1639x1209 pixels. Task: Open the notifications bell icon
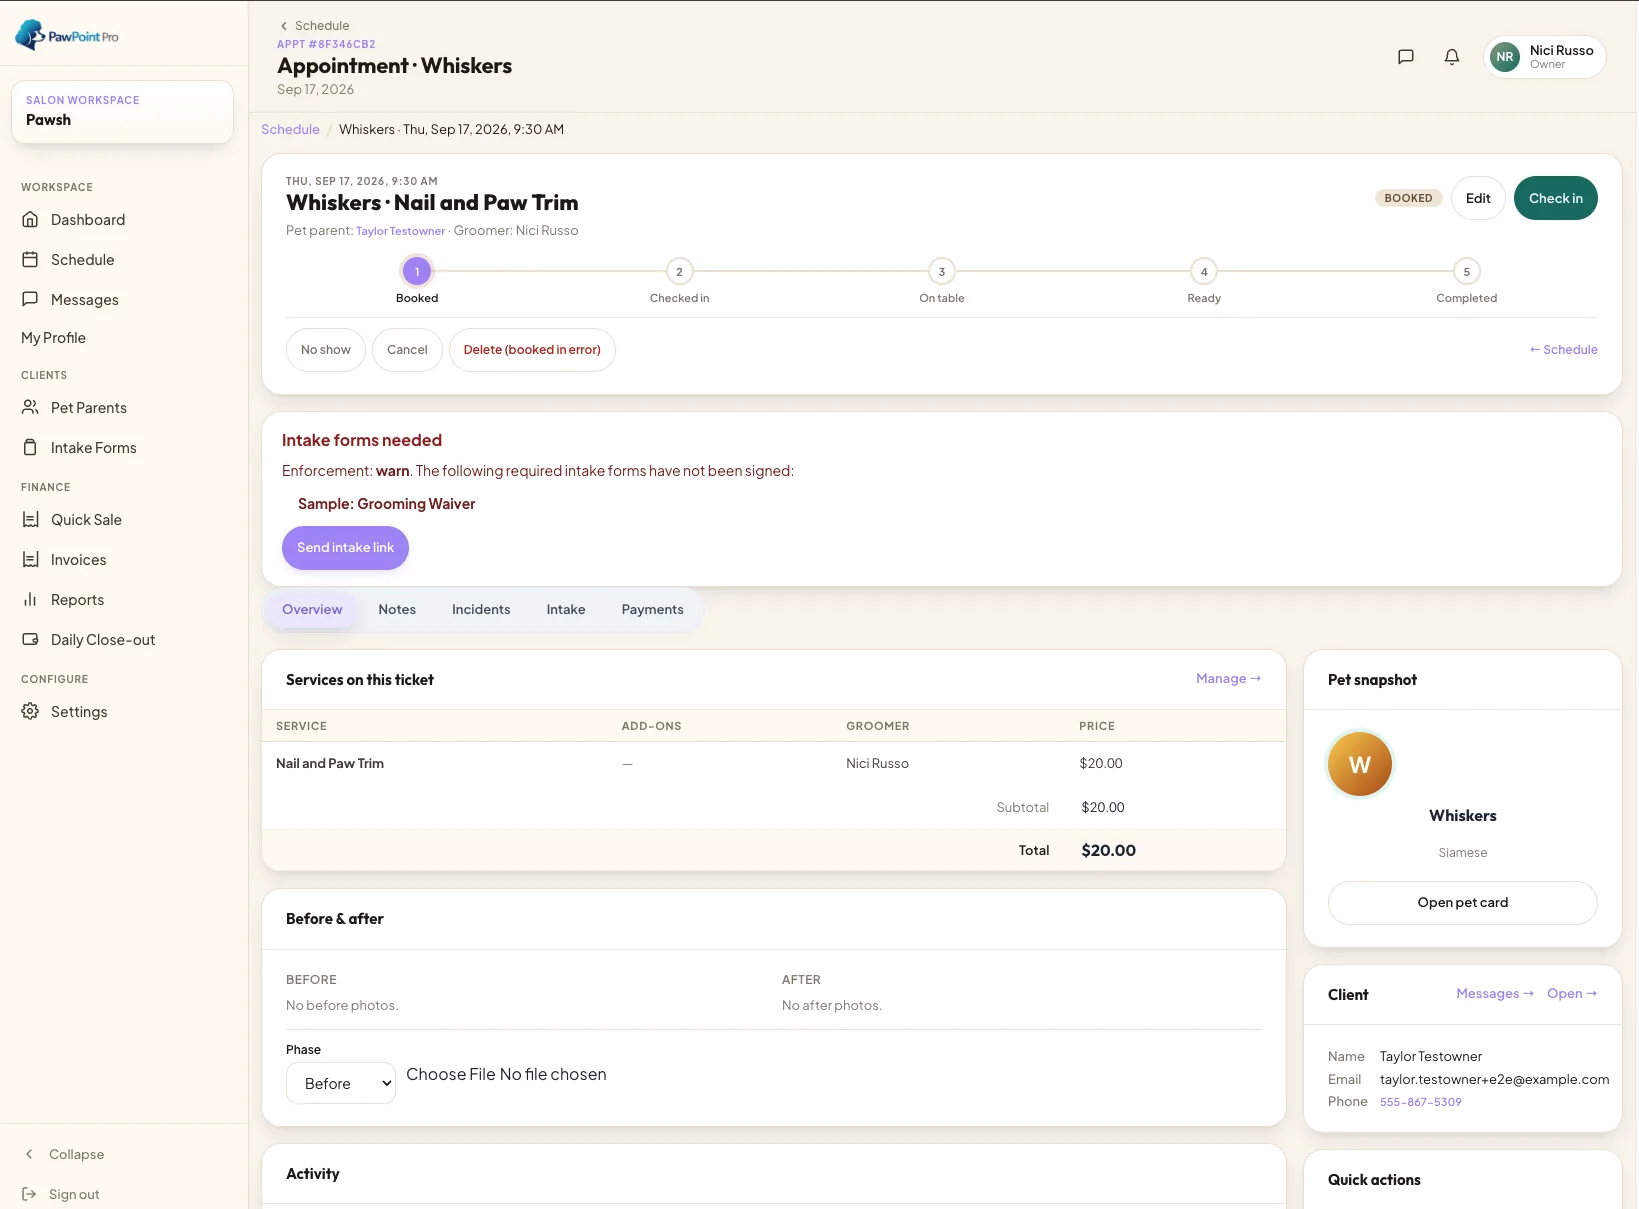tap(1452, 57)
